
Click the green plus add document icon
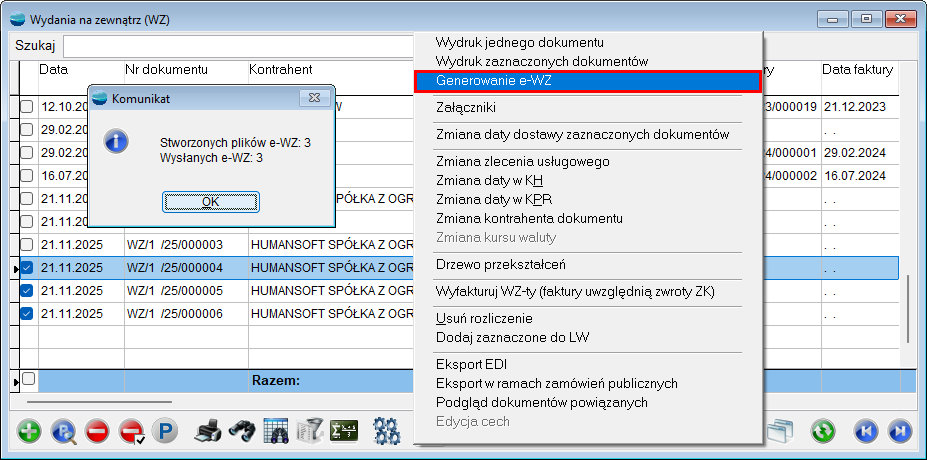pyautogui.click(x=29, y=431)
